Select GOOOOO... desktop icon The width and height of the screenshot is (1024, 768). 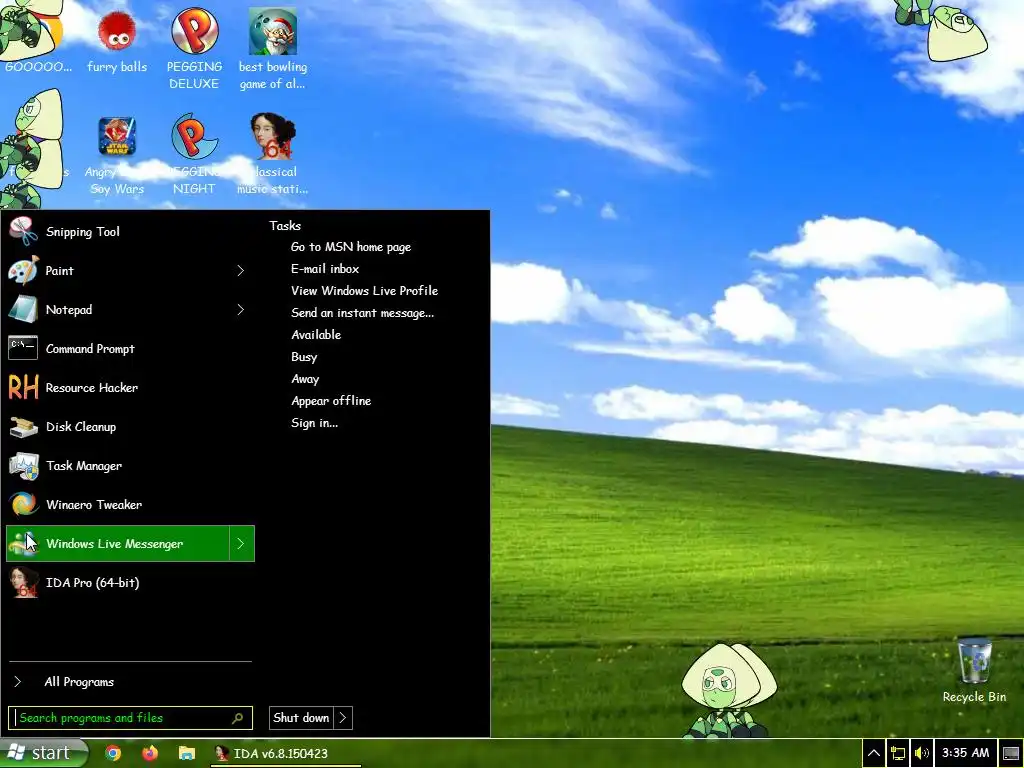(x=36, y=38)
